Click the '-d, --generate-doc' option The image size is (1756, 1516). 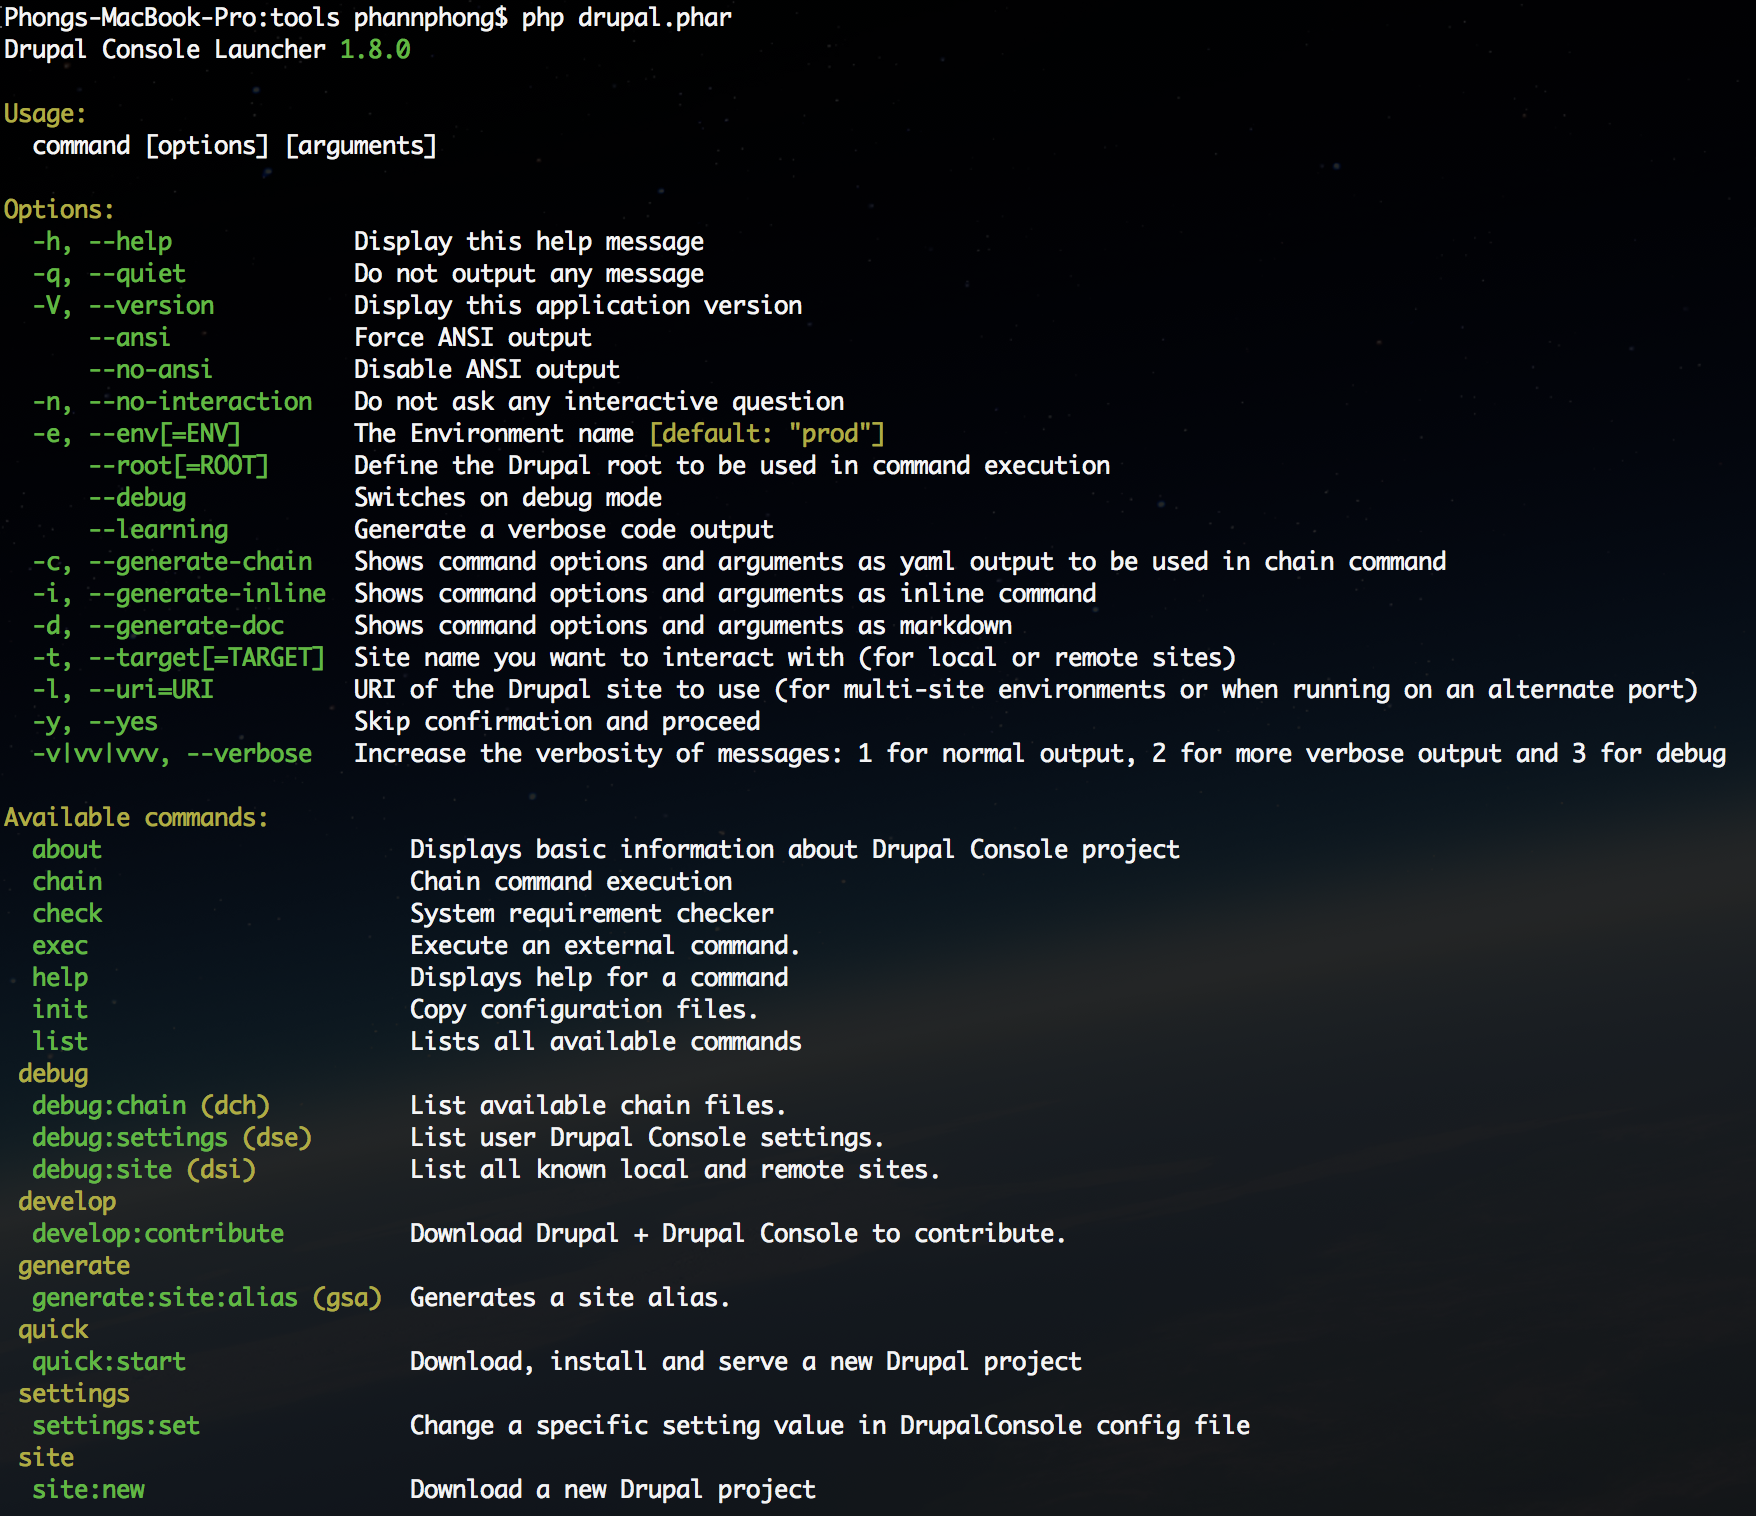pos(158,626)
